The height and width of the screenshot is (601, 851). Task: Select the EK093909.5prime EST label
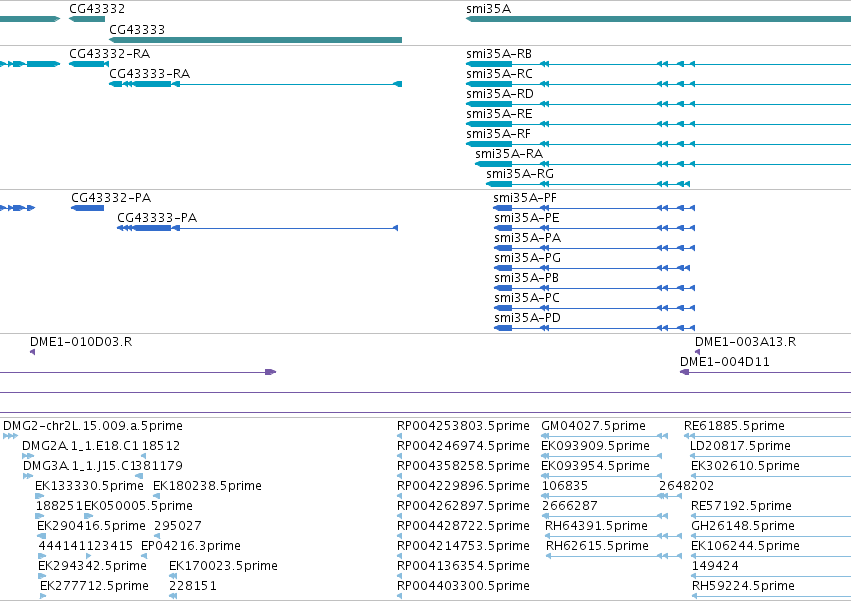coord(595,446)
